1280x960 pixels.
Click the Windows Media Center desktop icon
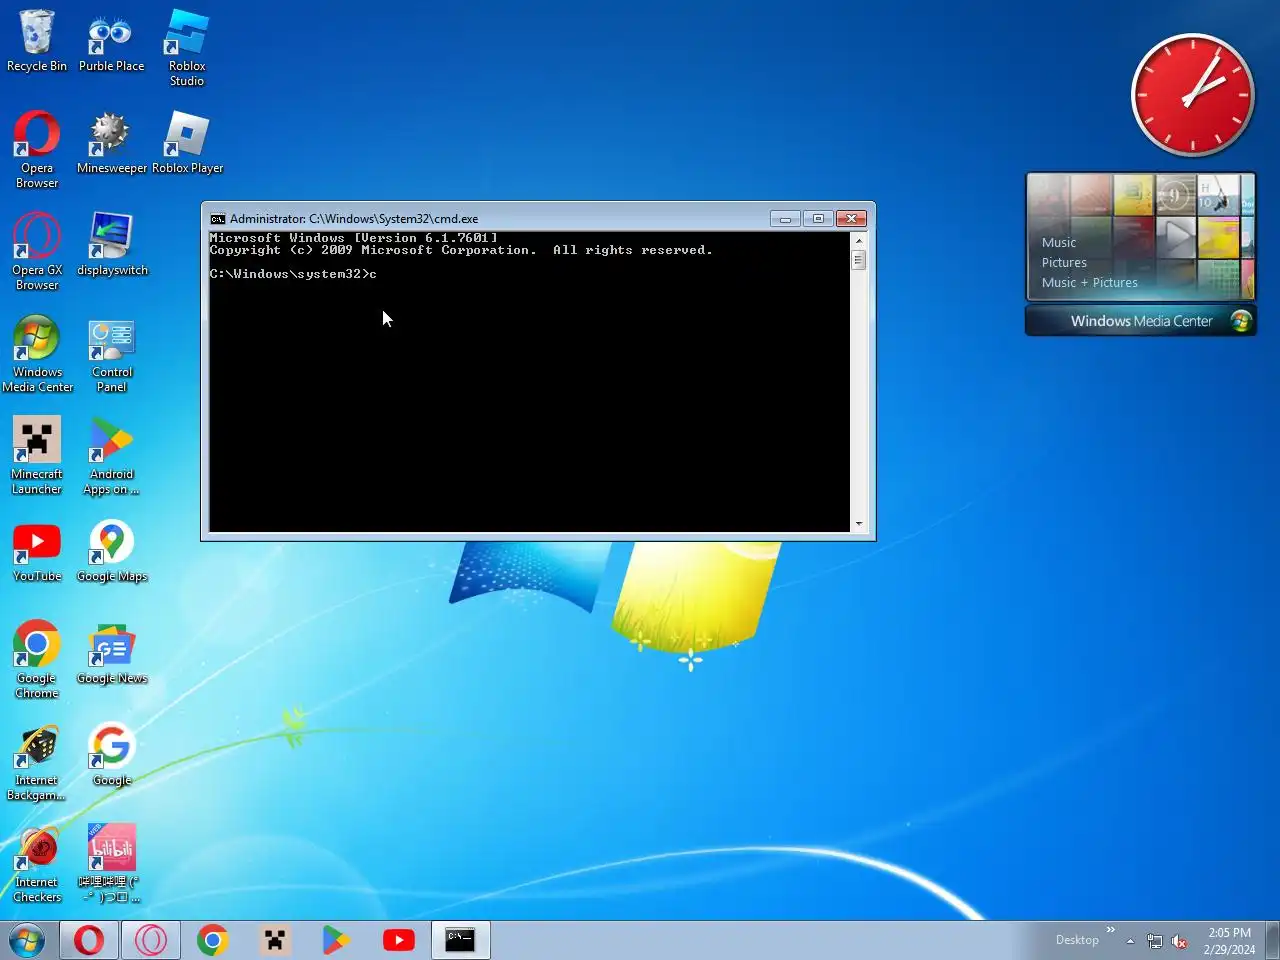click(37, 353)
